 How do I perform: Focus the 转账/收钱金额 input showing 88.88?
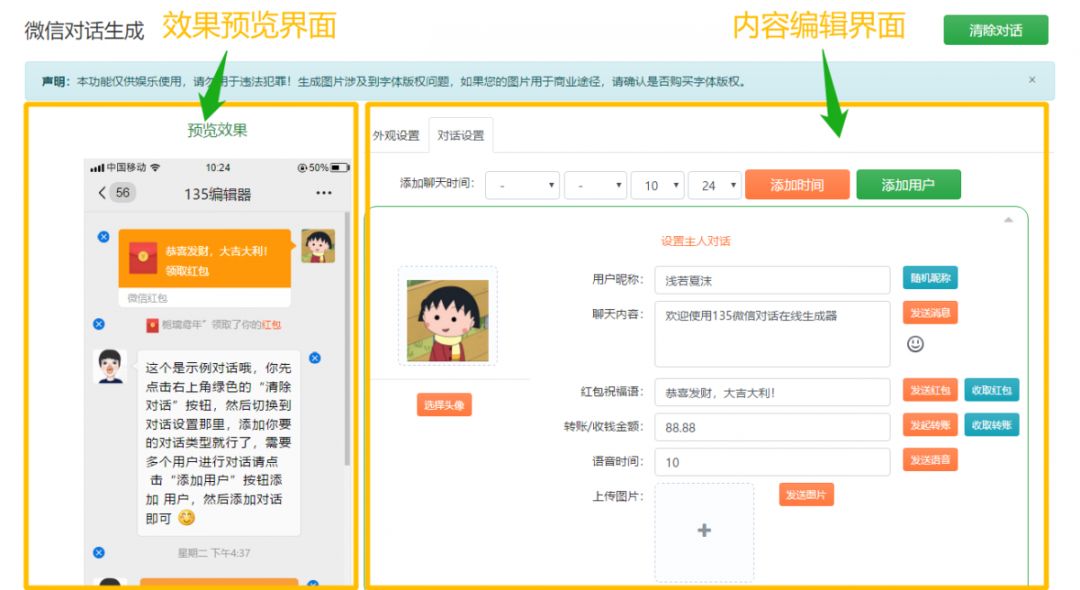click(772, 427)
